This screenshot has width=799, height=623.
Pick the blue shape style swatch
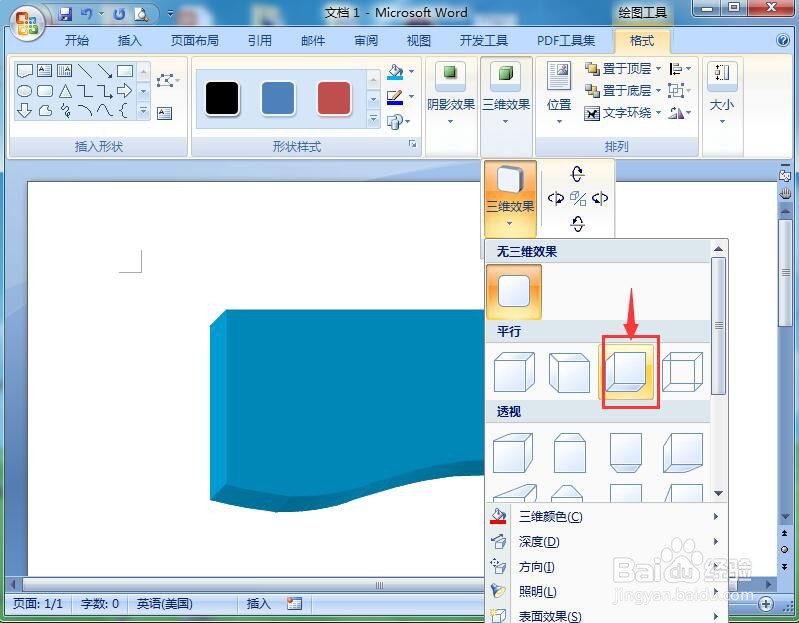278,98
